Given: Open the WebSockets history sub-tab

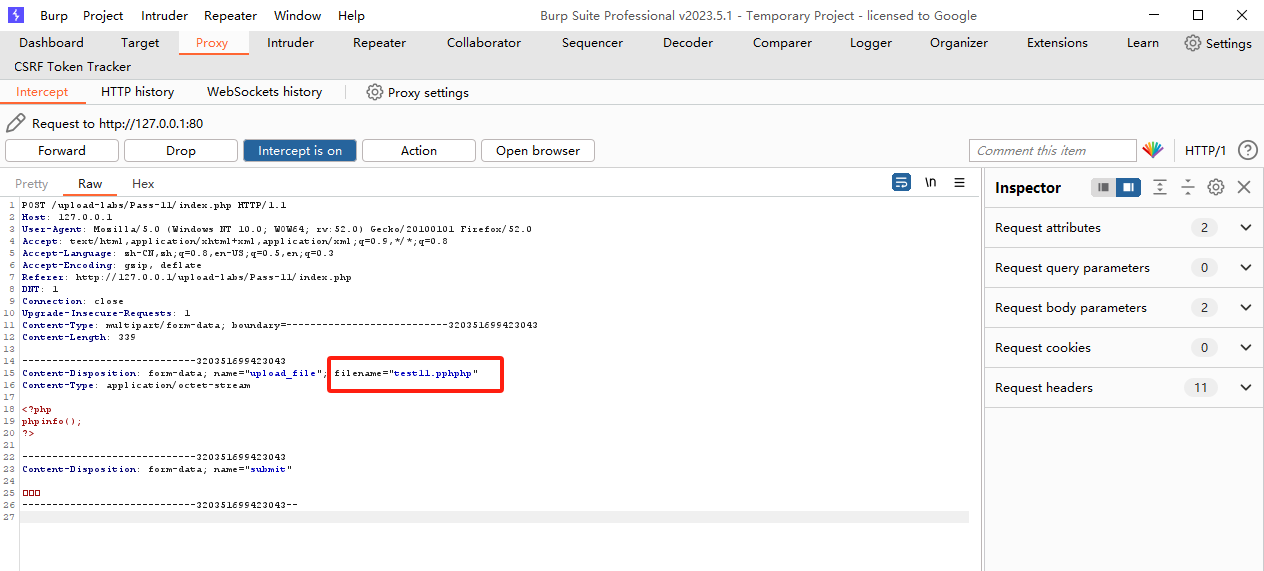Looking at the screenshot, I should click(264, 92).
